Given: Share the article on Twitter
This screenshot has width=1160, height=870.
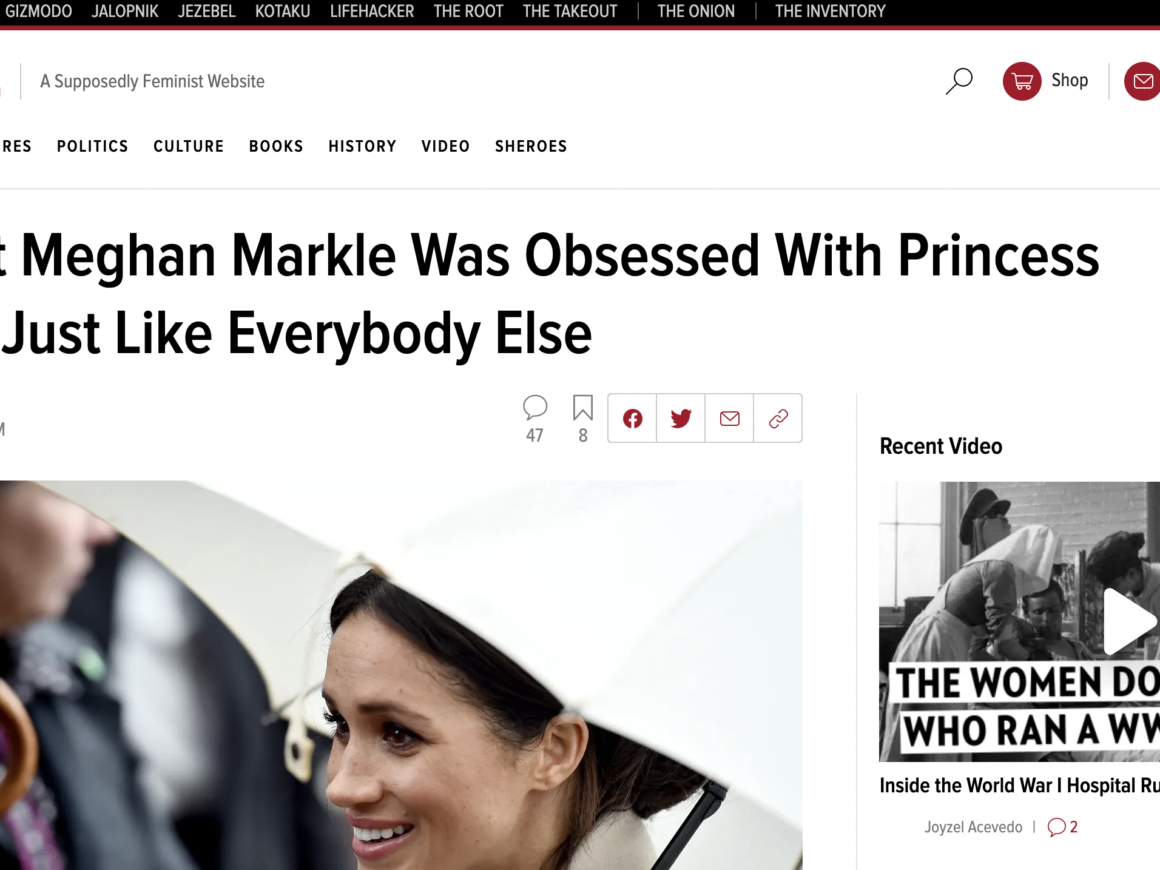Looking at the screenshot, I should pos(681,418).
